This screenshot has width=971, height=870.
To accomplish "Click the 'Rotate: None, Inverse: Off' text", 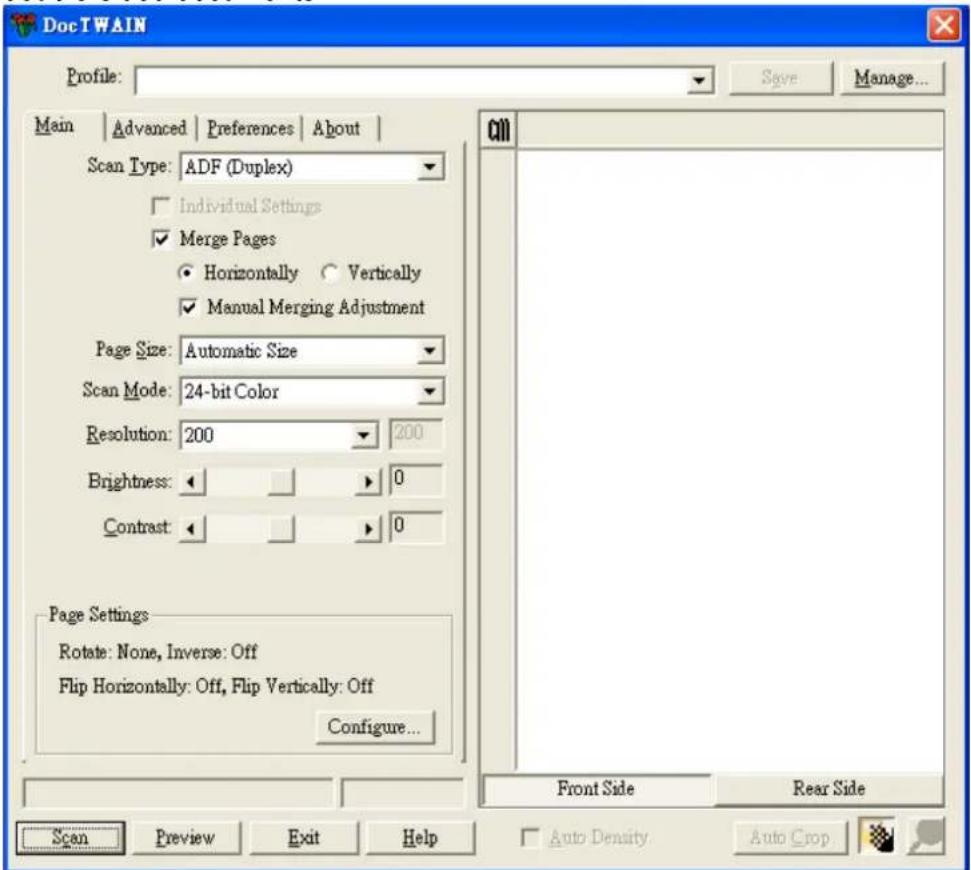I will (158, 651).
